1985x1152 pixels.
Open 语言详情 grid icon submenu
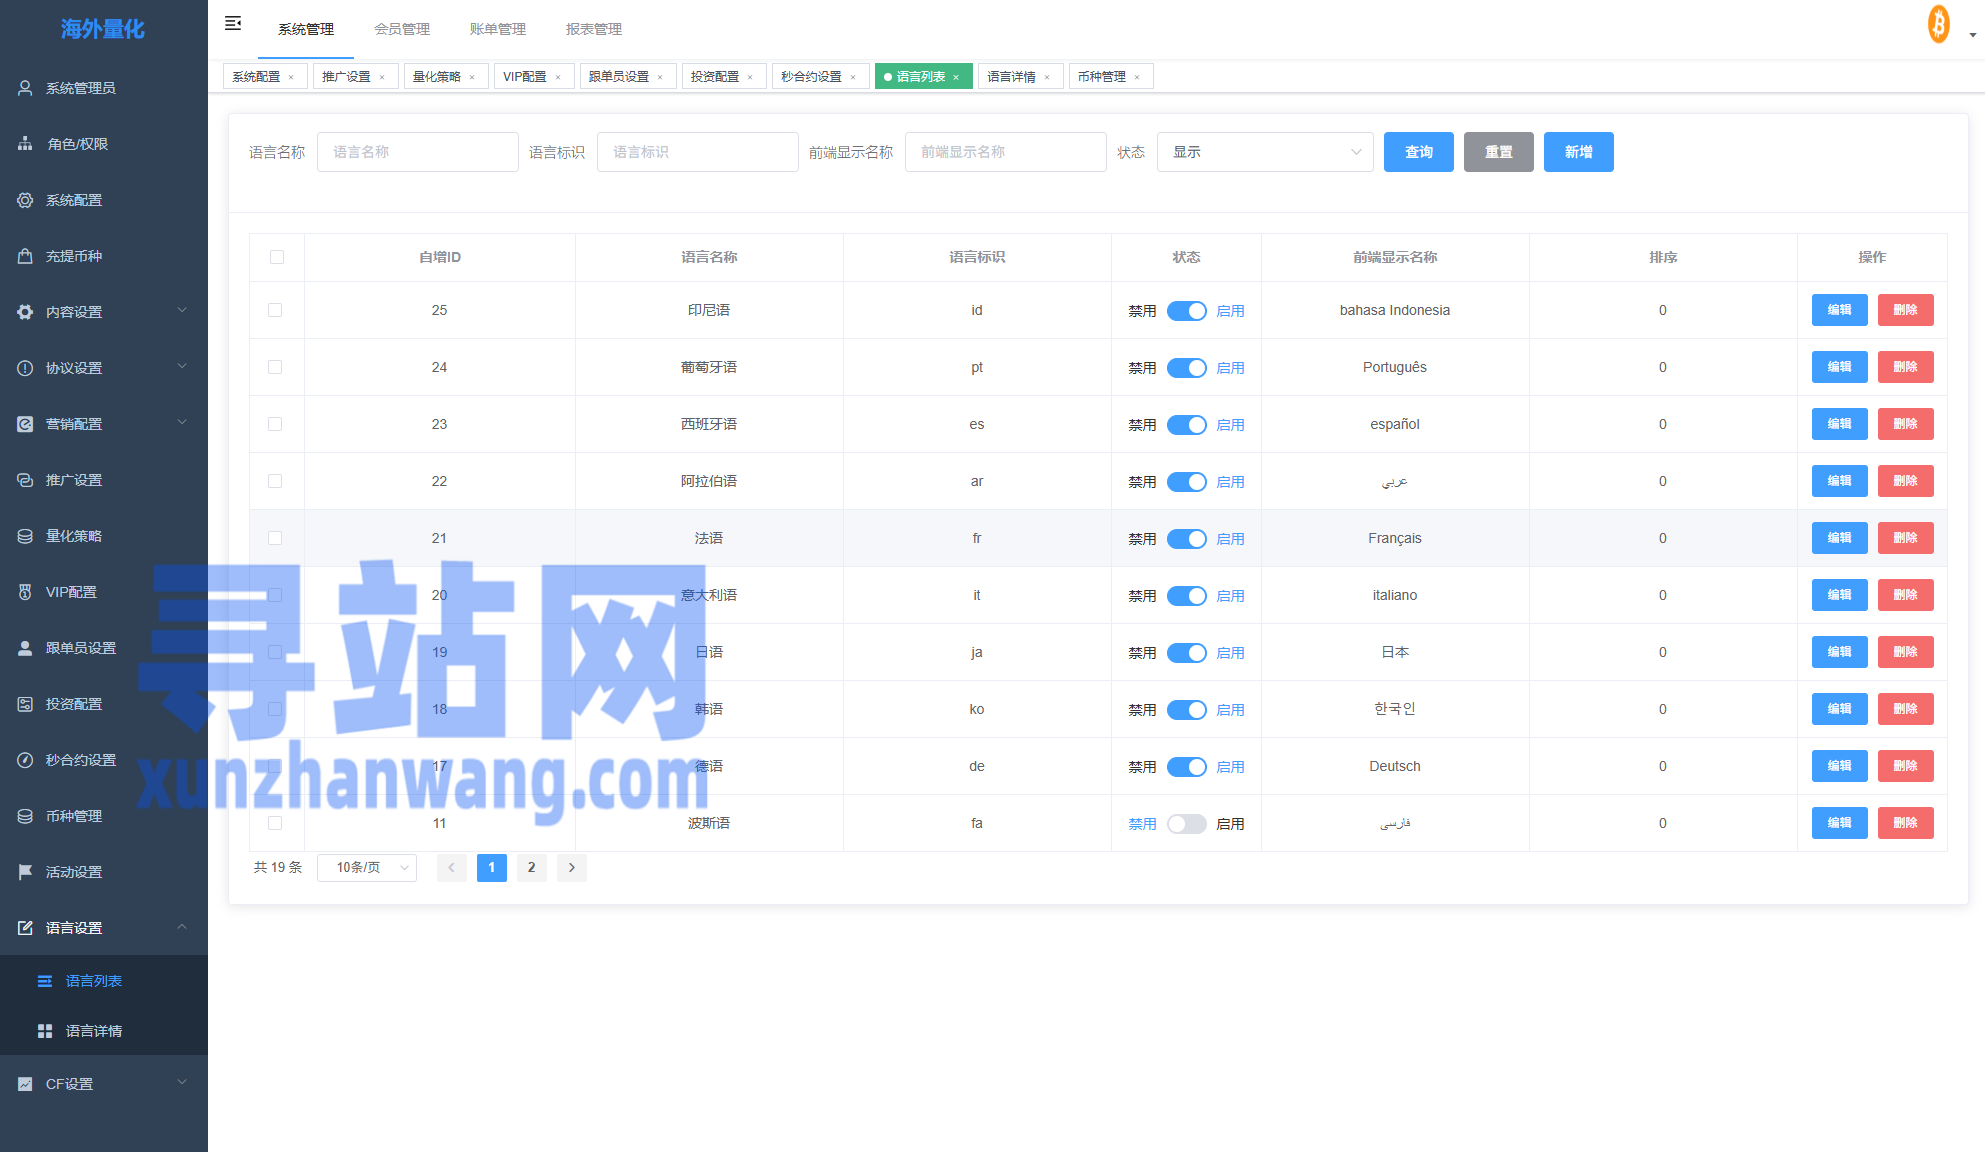pyautogui.click(x=45, y=1031)
